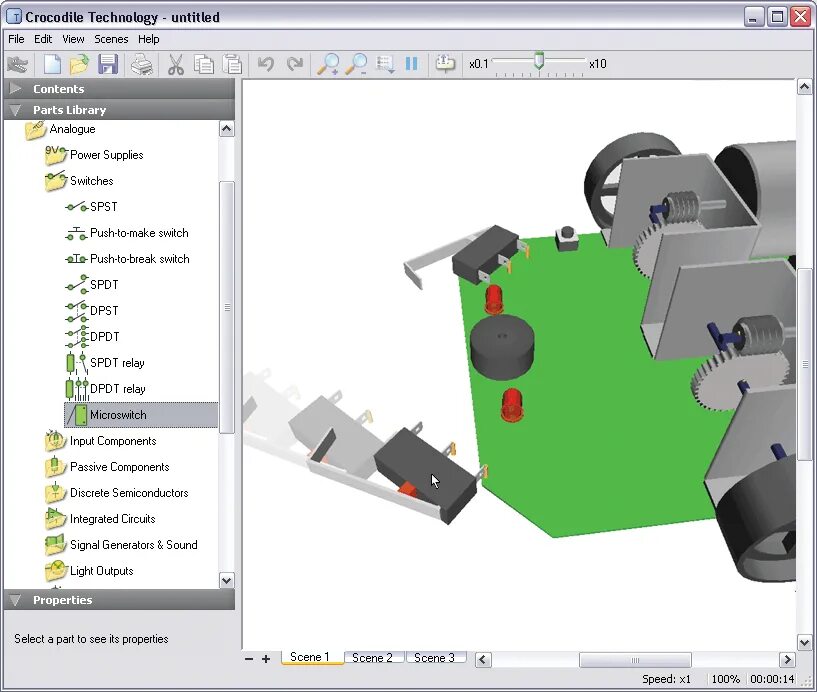Expand the Passive Components folder
Image resolution: width=817 pixels, height=692 pixels.
pyautogui.click(x=107, y=467)
